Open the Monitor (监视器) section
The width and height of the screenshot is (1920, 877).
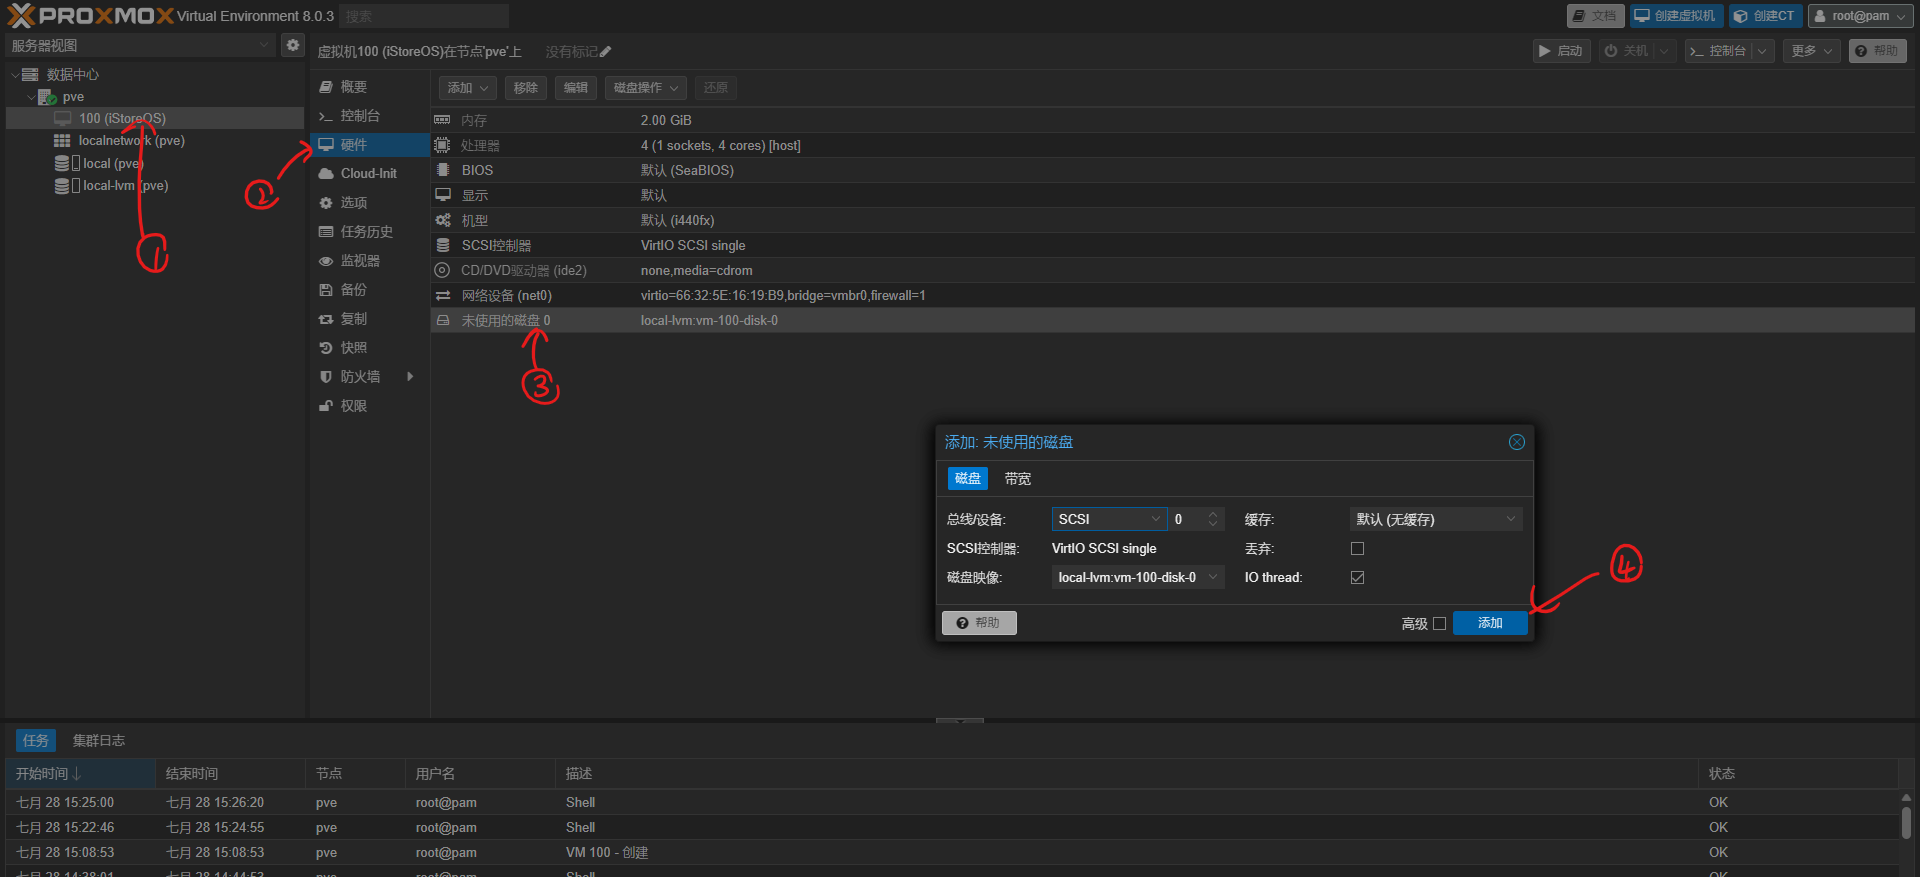coord(370,260)
